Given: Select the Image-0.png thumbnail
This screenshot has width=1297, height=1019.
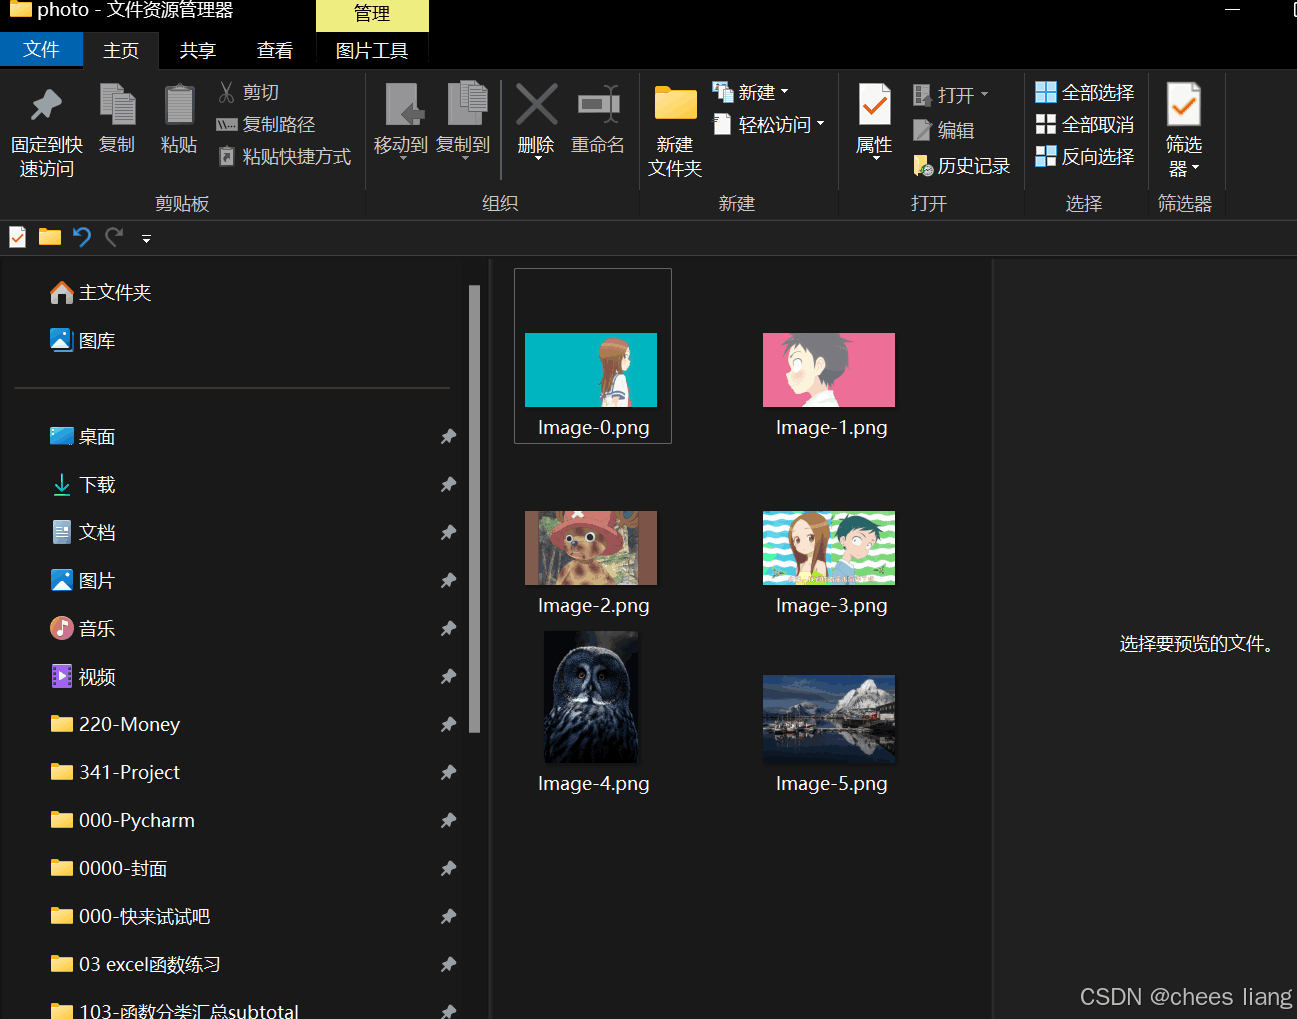Looking at the screenshot, I should click(591, 370).
